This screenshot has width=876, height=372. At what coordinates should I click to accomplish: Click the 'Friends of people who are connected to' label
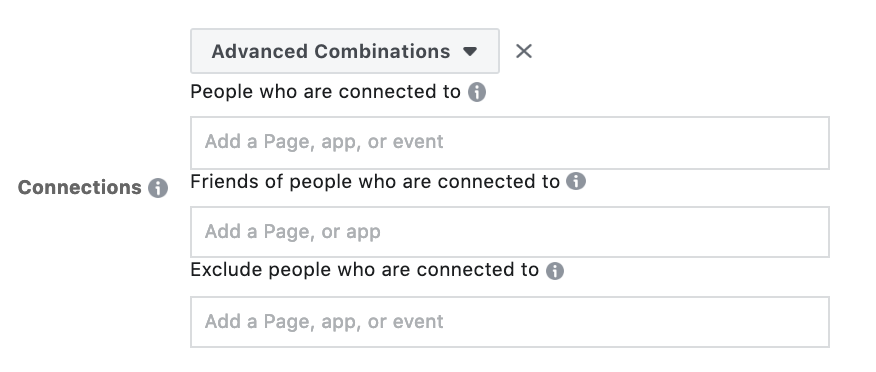point(375,182)
